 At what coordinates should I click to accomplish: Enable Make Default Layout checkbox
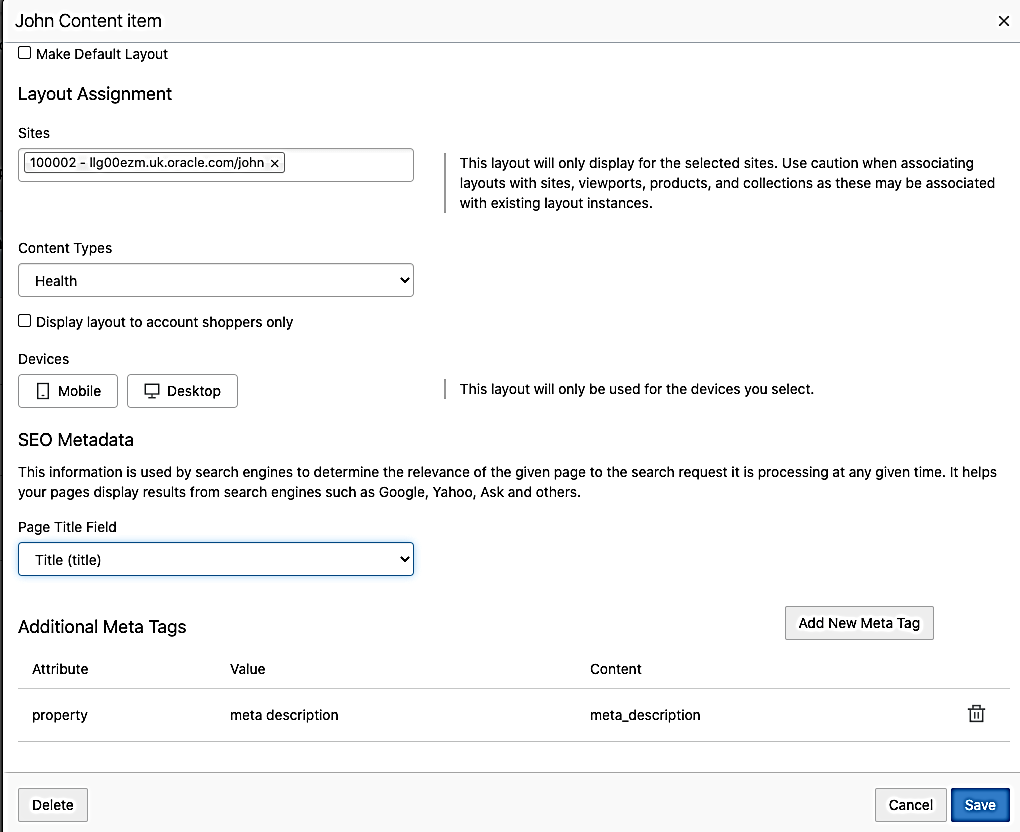(x=25, y=53)
